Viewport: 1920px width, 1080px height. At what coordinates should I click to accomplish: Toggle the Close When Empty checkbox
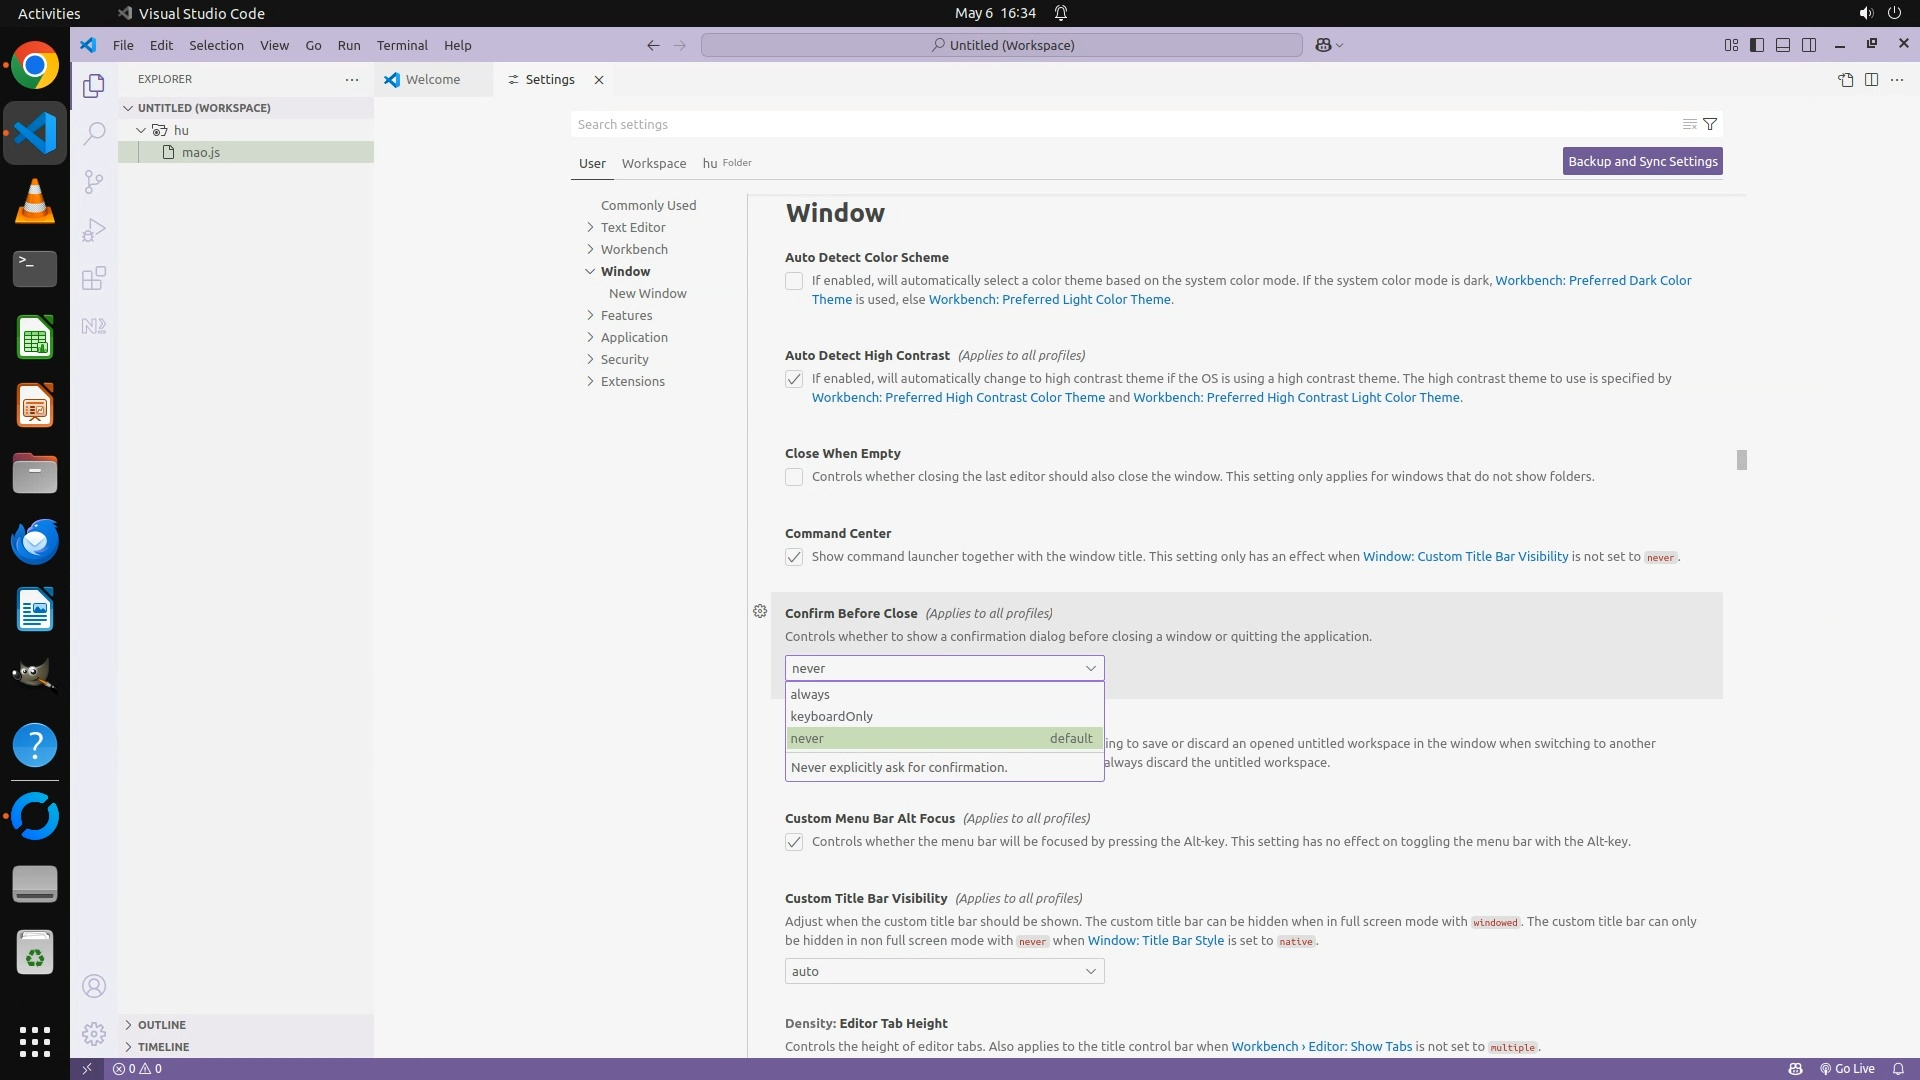point(794,478)
